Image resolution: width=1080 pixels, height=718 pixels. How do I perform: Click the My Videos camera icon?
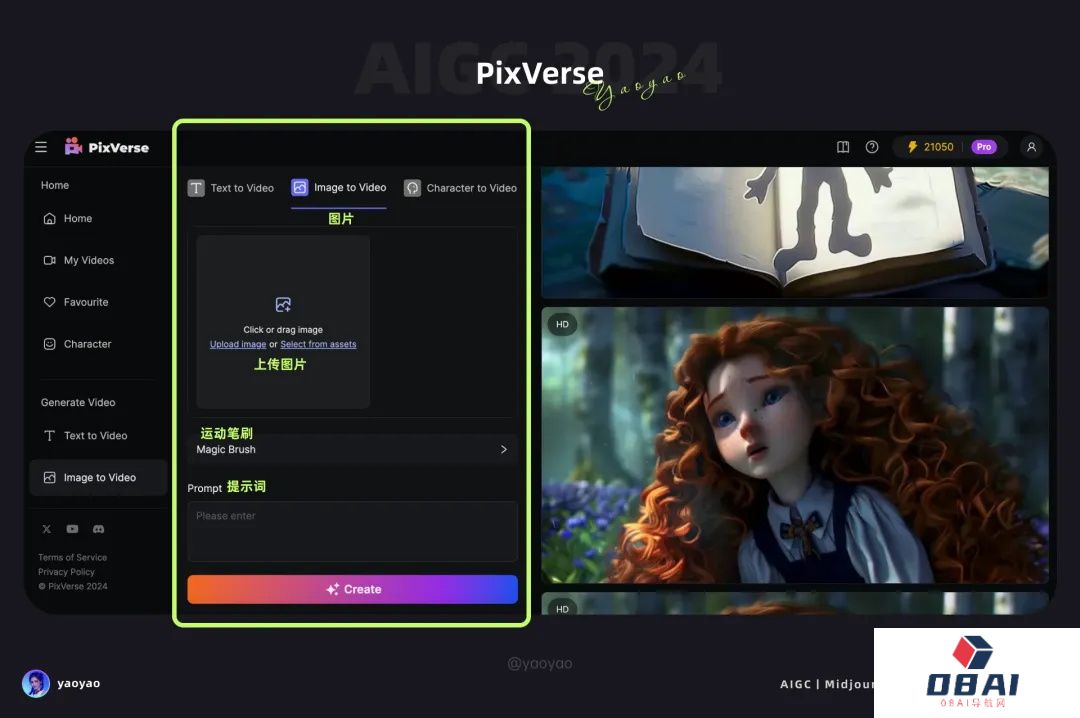point(50,260)
